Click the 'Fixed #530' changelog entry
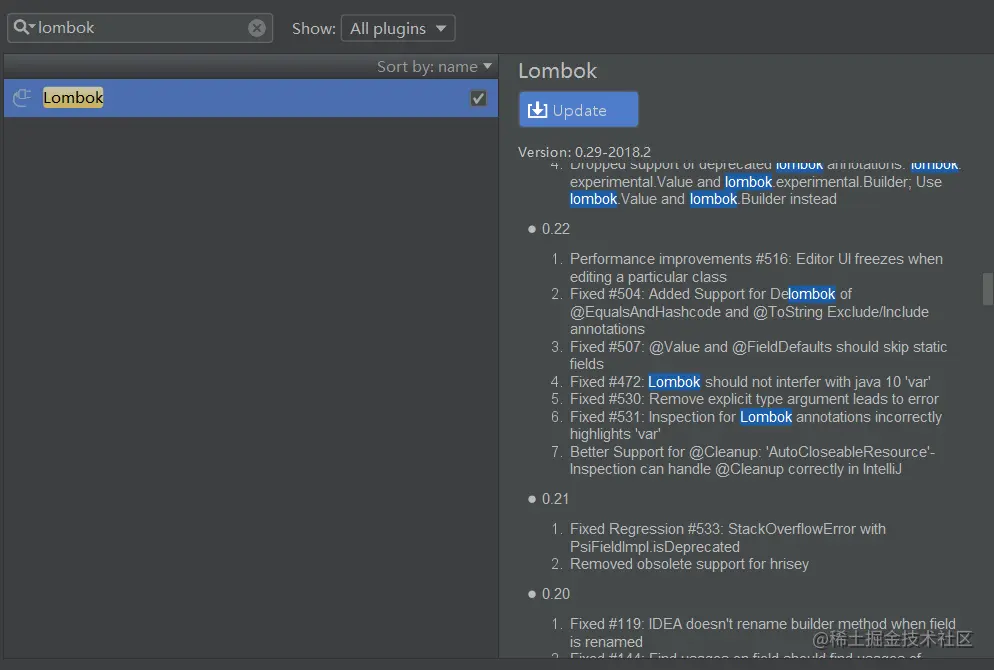Screen dimensions: 994x670 point(754,399)
